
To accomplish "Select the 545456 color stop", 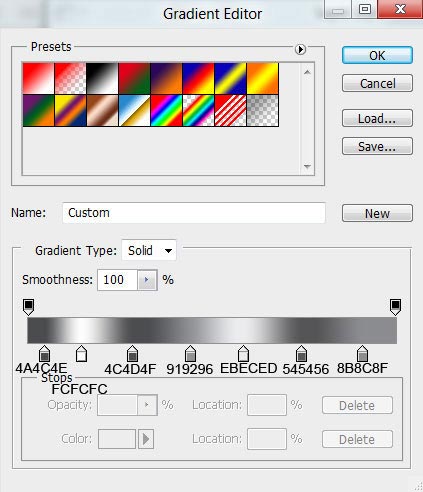I will tap(301, 354).
